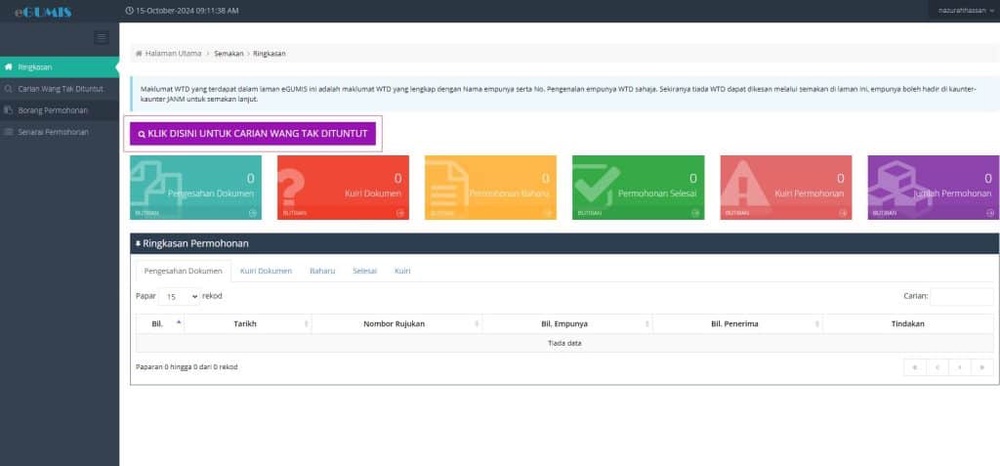Click Butiran link on Kuiri Dokumen card
The height and width of the screenshot is (466, 1000).
pos(293,213)
